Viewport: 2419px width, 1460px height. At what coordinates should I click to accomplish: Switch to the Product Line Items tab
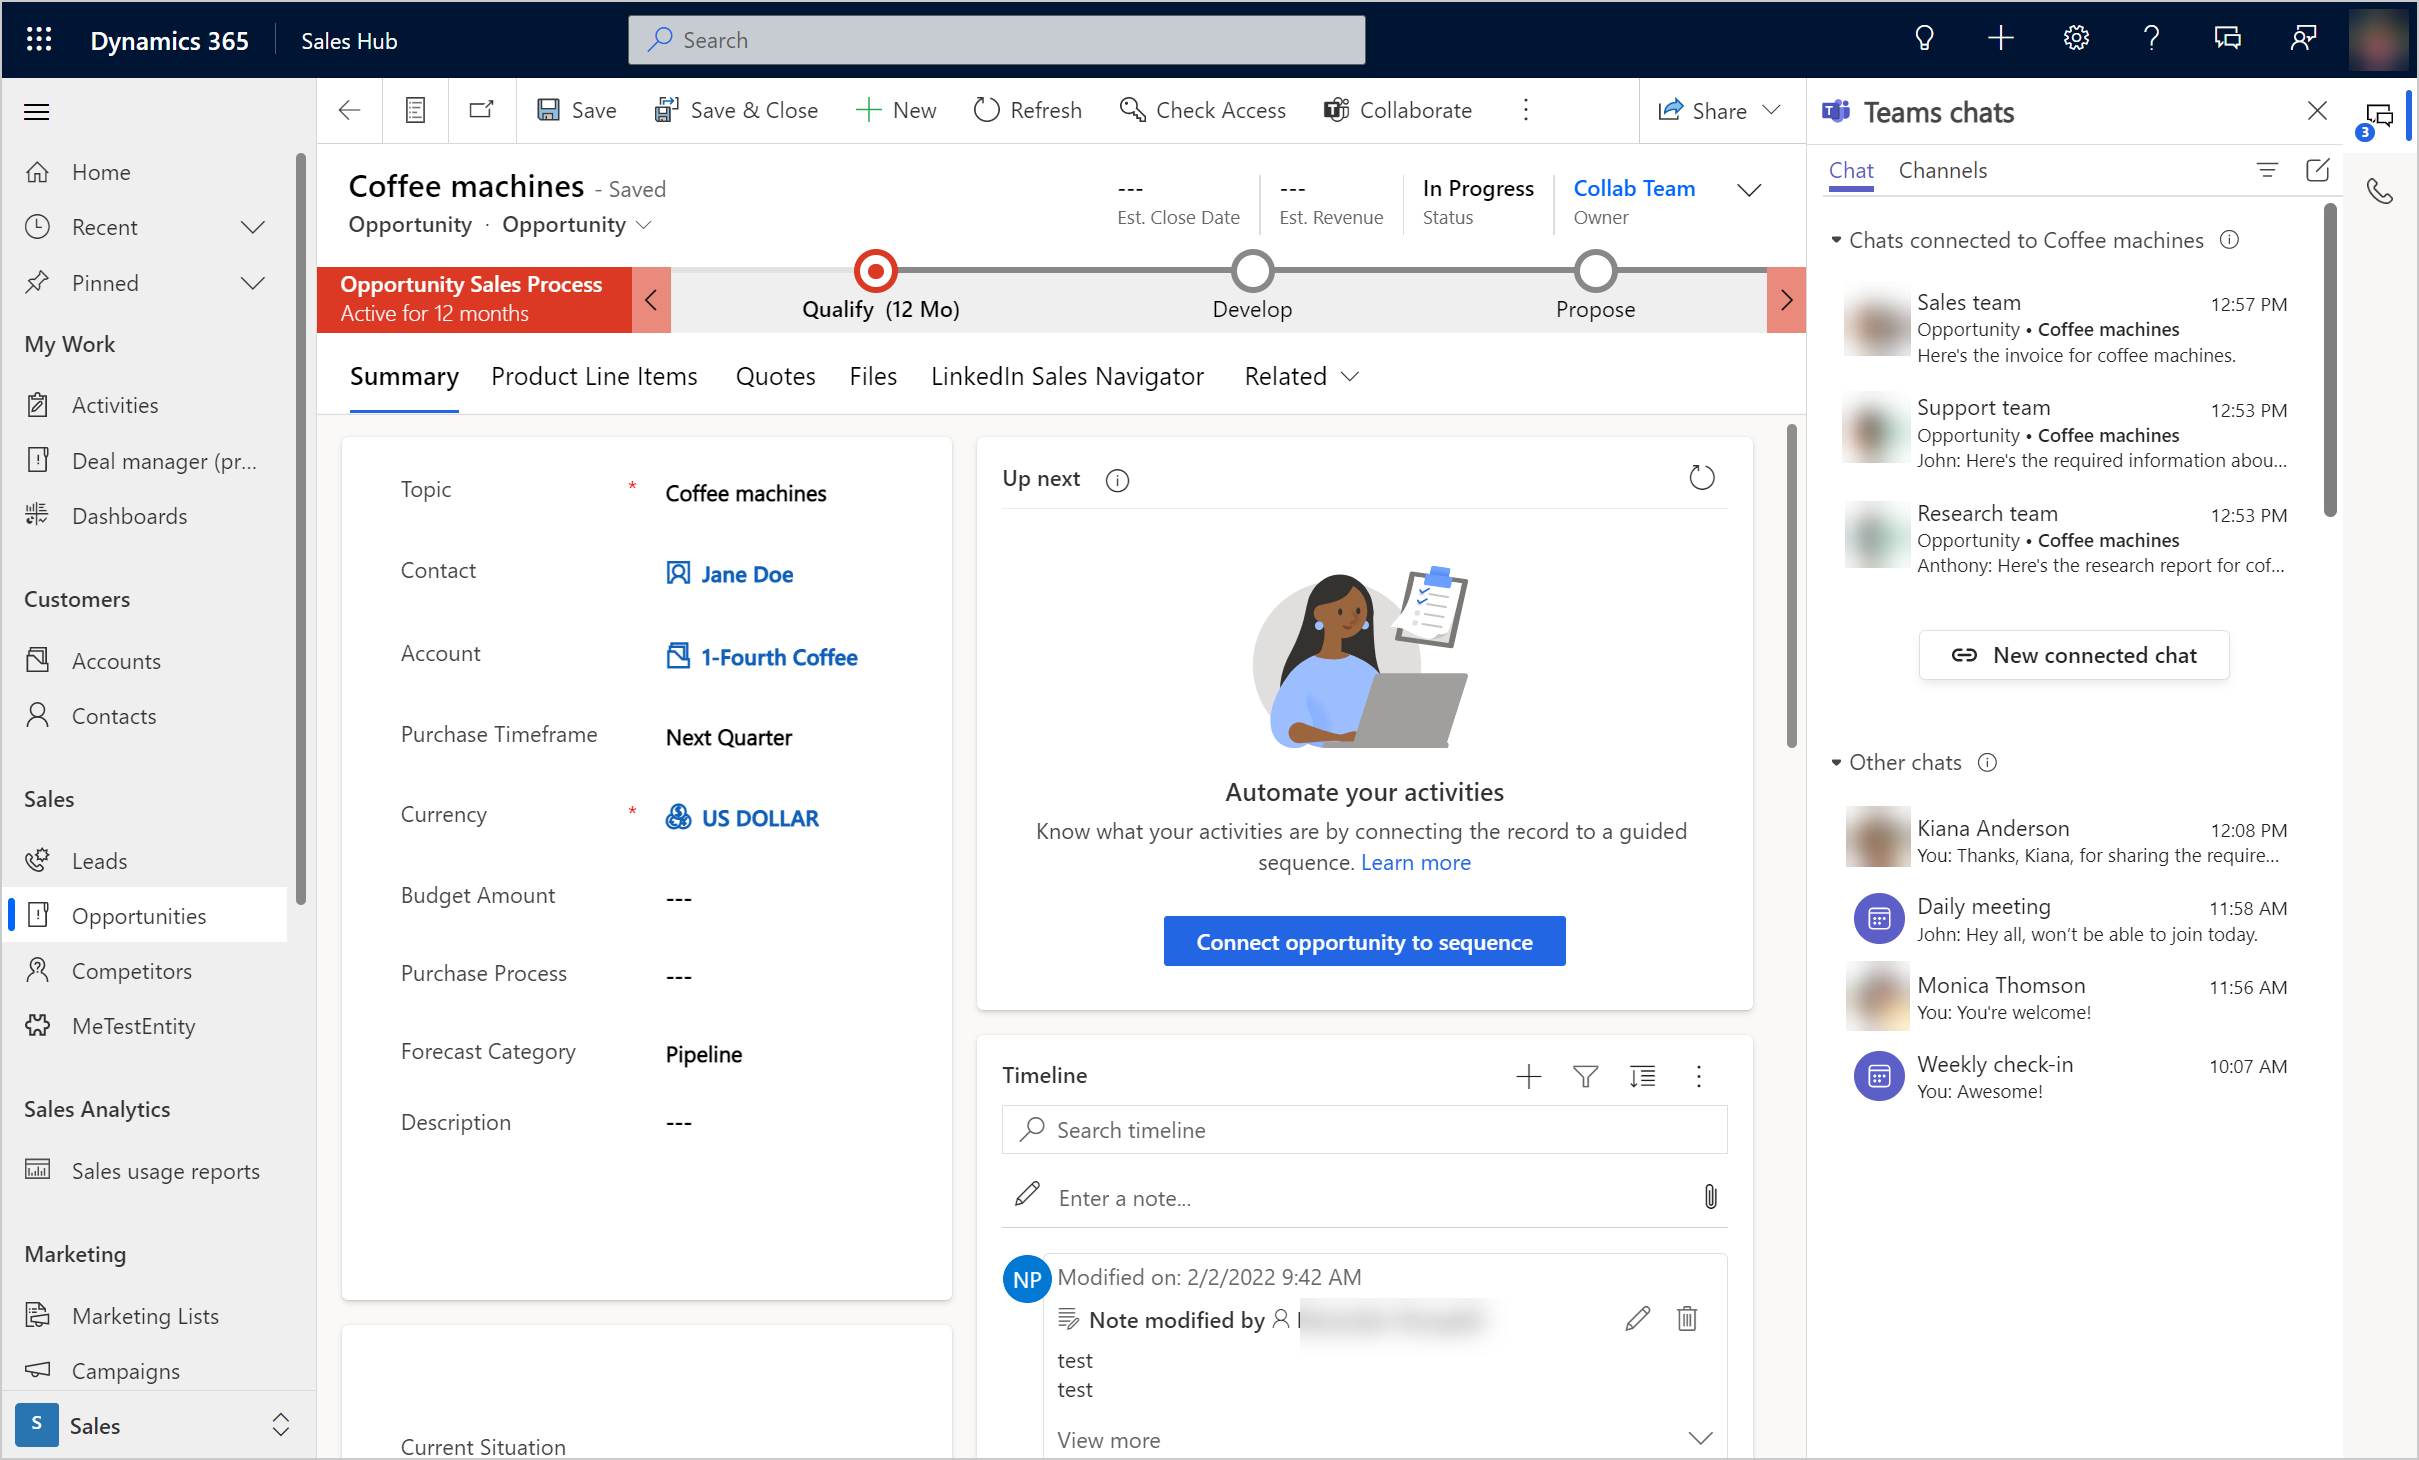click(594, 375)
